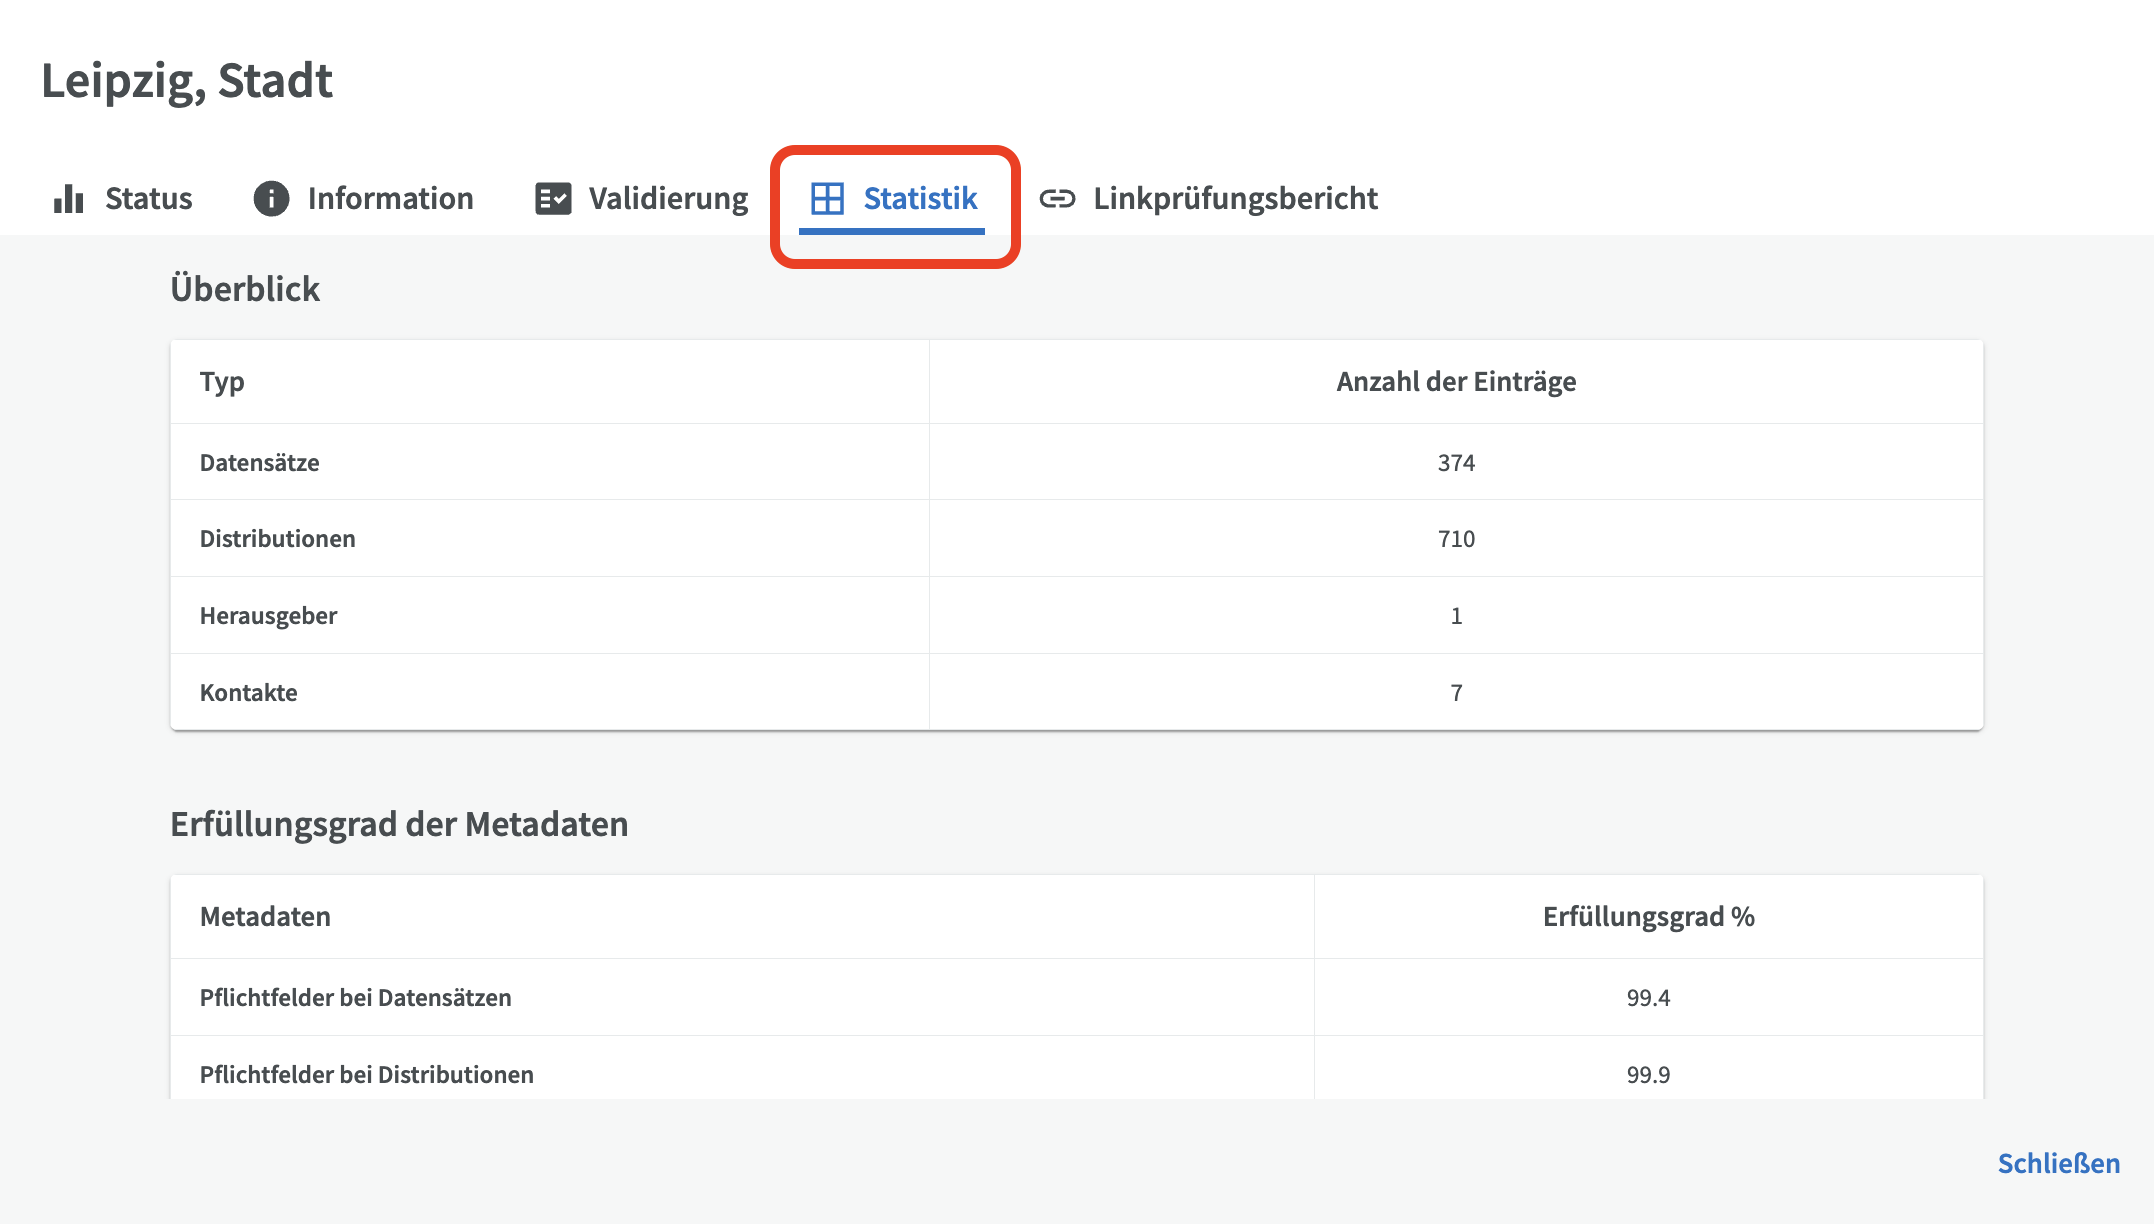
Task: Click the Pflichtfelder bei Distributionen row
Action: point(366,1075)
